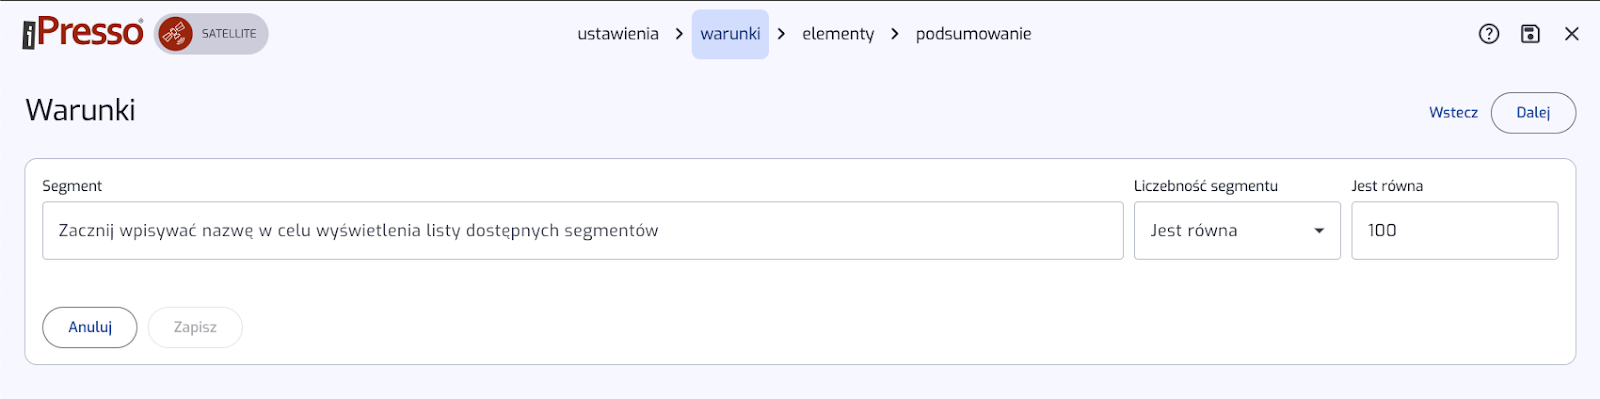Open the elementy step
The width and height of the screenshot is (1600, 399).
(x=838, y=34)
